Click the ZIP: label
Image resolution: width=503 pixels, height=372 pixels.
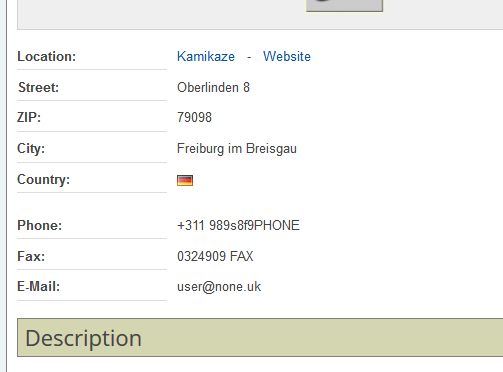29,117
